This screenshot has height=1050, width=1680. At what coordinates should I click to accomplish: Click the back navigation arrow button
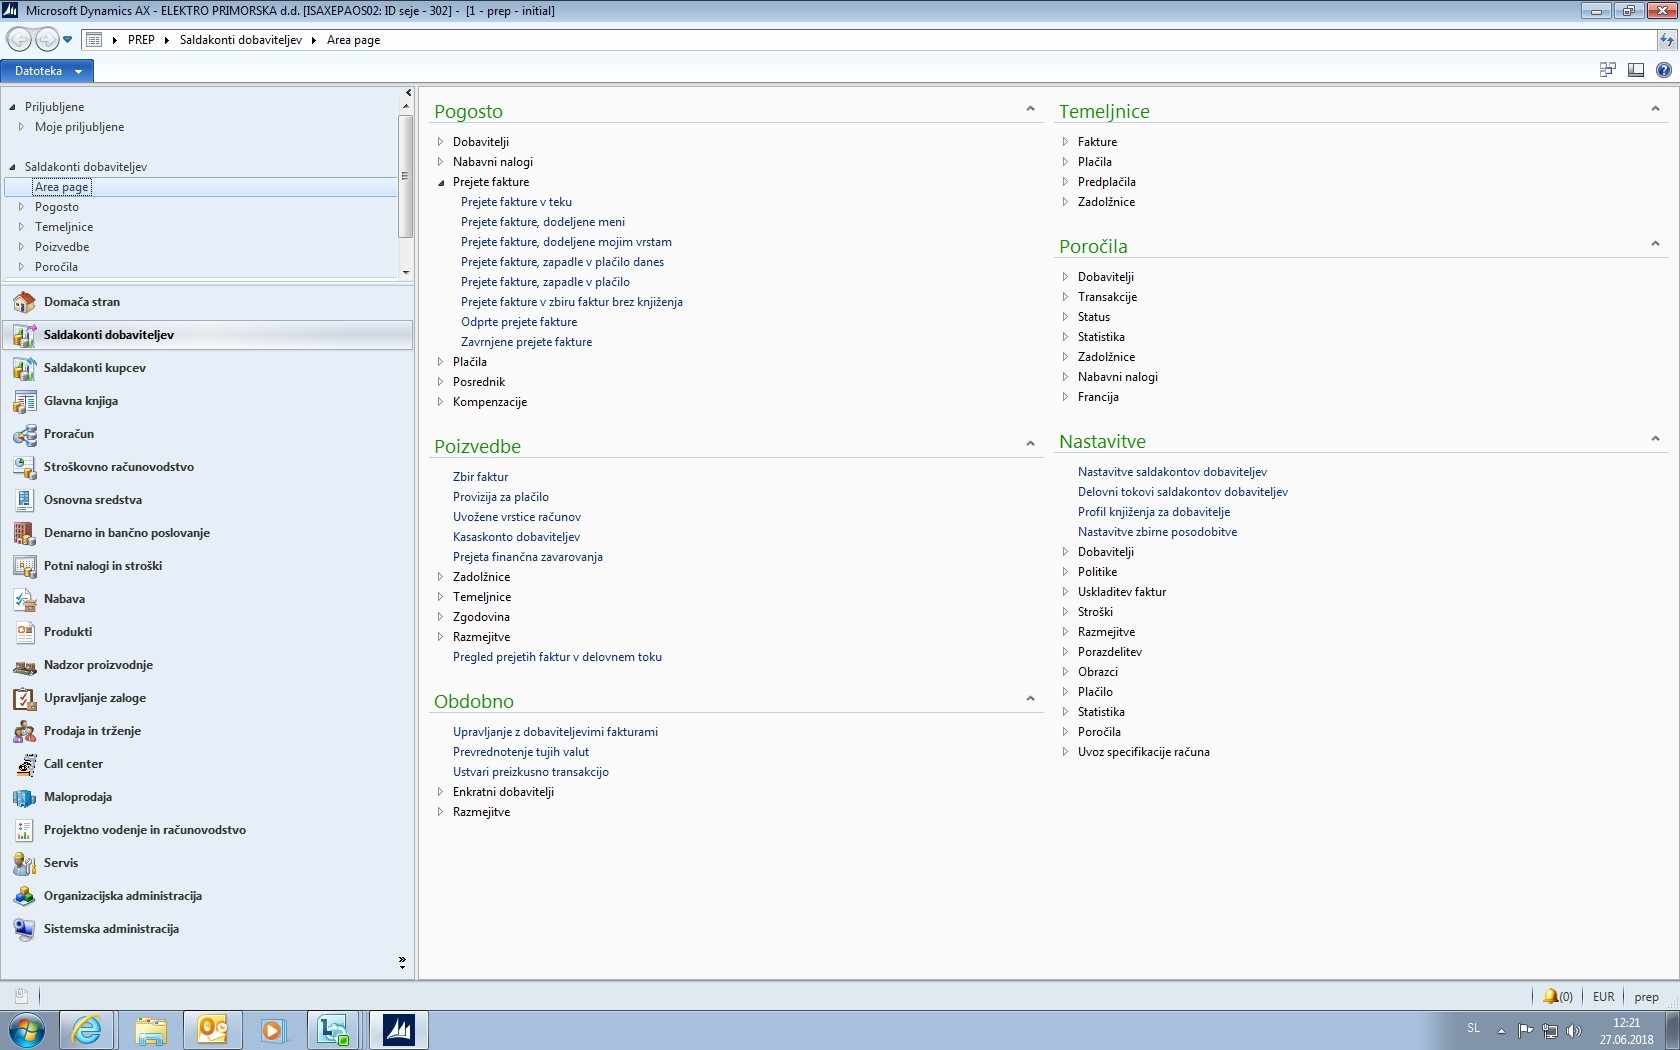[x=18, y=39]
